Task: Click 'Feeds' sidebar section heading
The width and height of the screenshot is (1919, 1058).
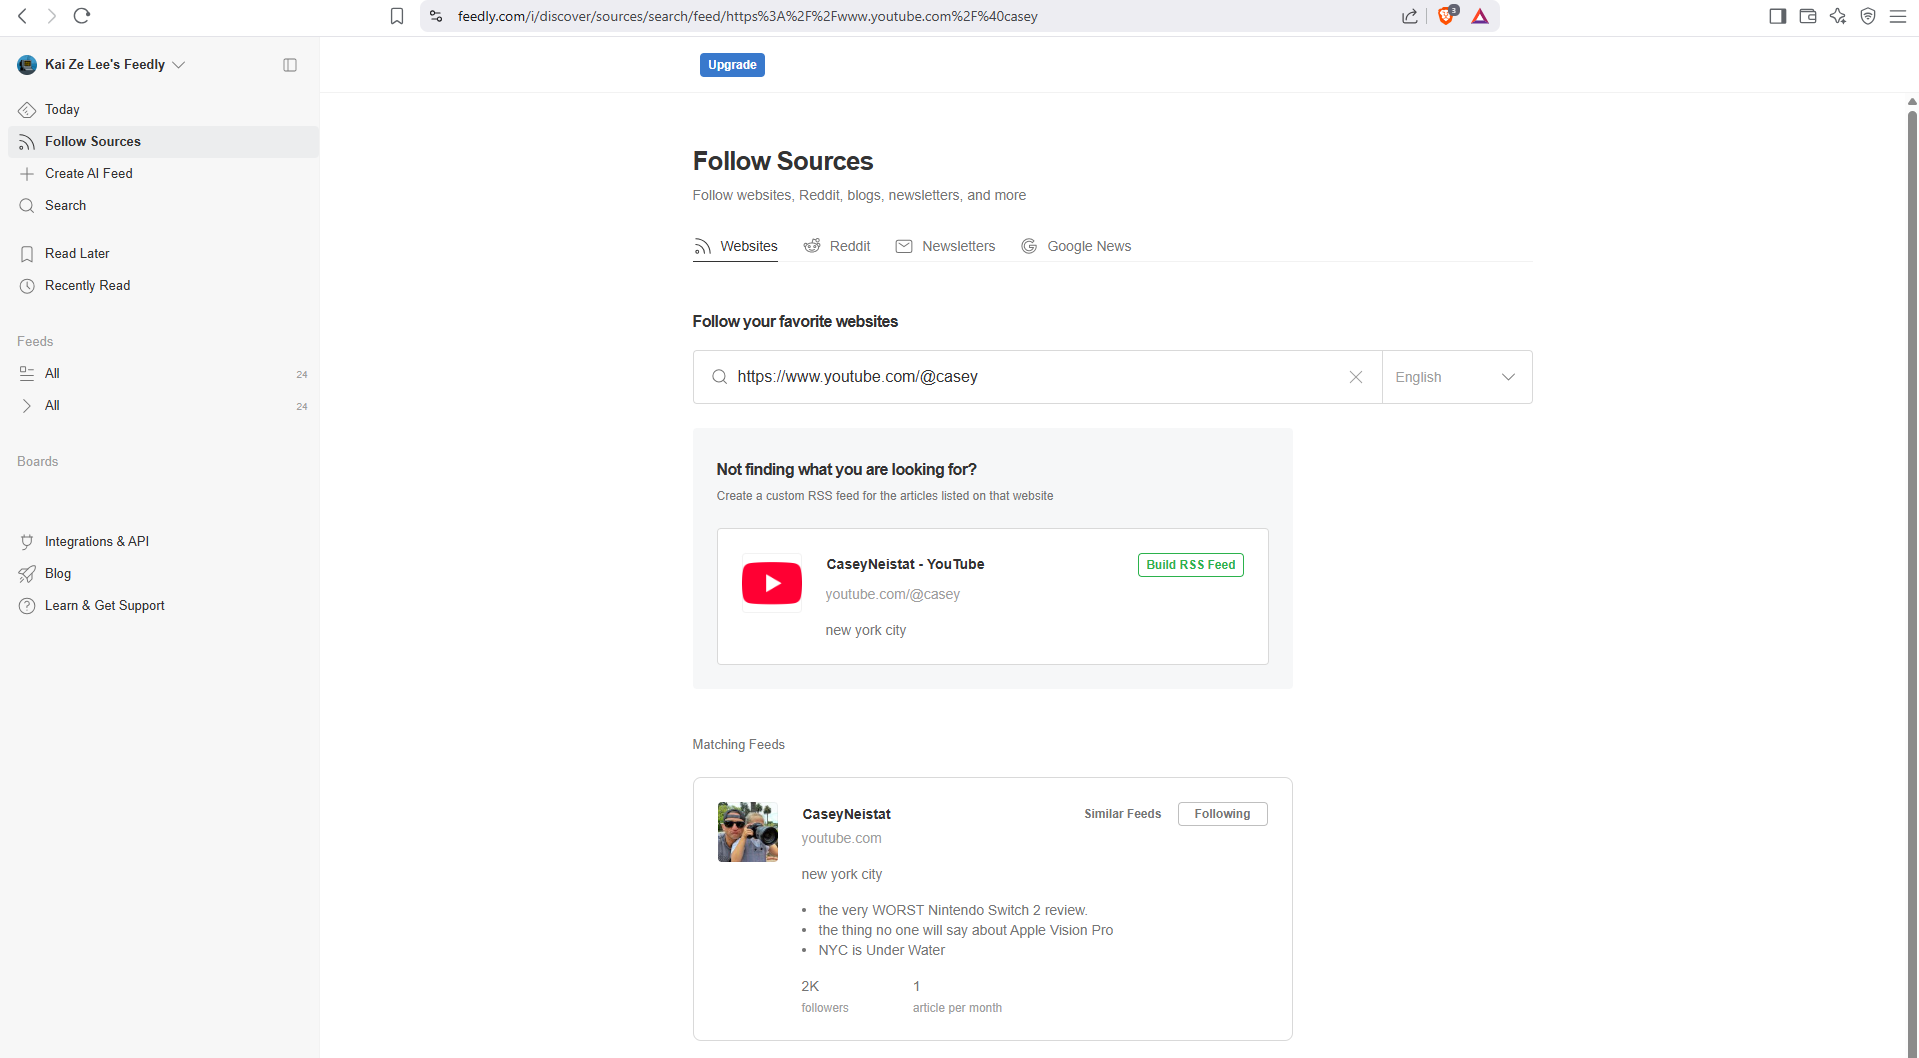Action: coord(35,342)
